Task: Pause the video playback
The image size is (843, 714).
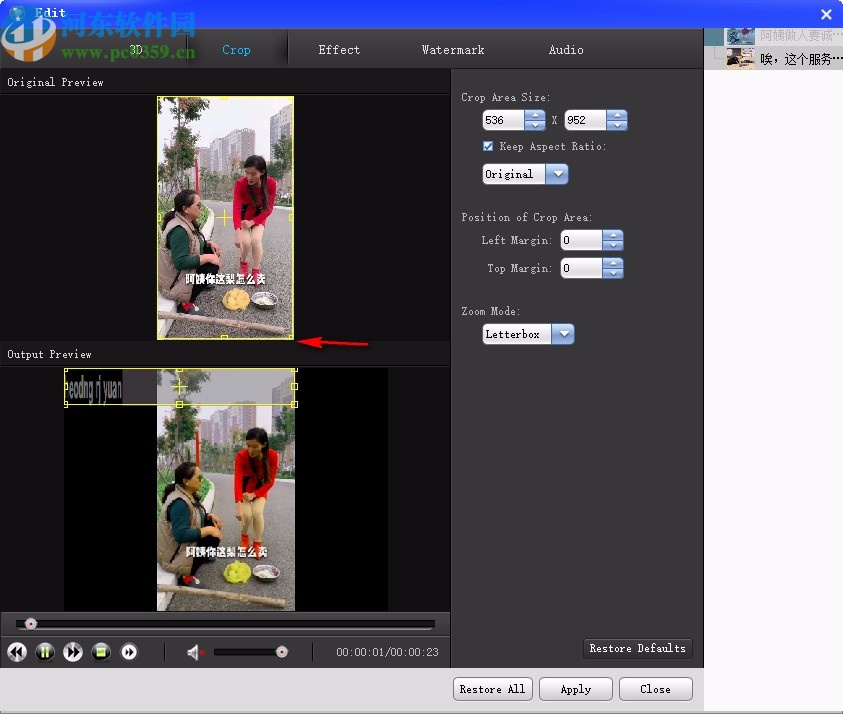Action: coord(45,652)
